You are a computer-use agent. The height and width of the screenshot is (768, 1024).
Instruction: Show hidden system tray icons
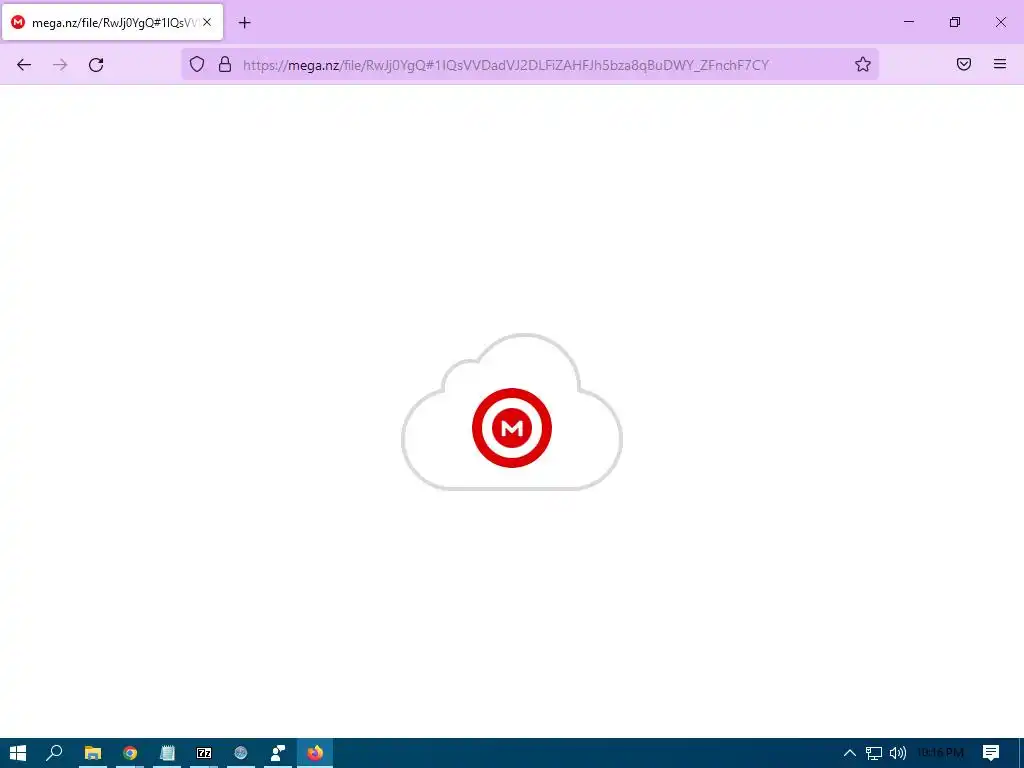[x=850, y=753]
